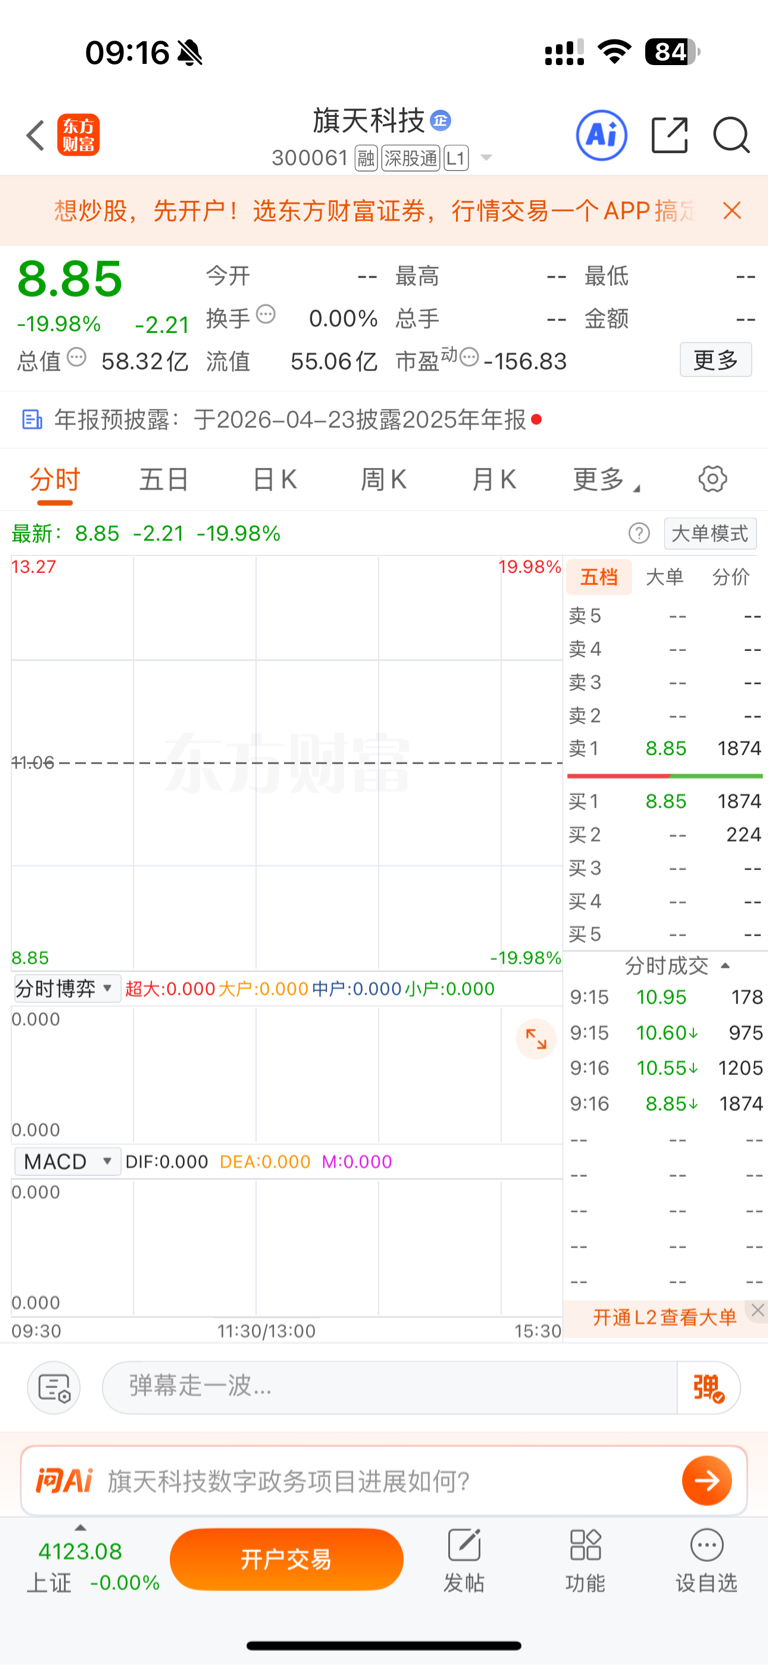Image resolution: width=768 pixels, height=1665 pixels.
Task: Toggle the 弹 danmaku button
Action: point(709,1388)
